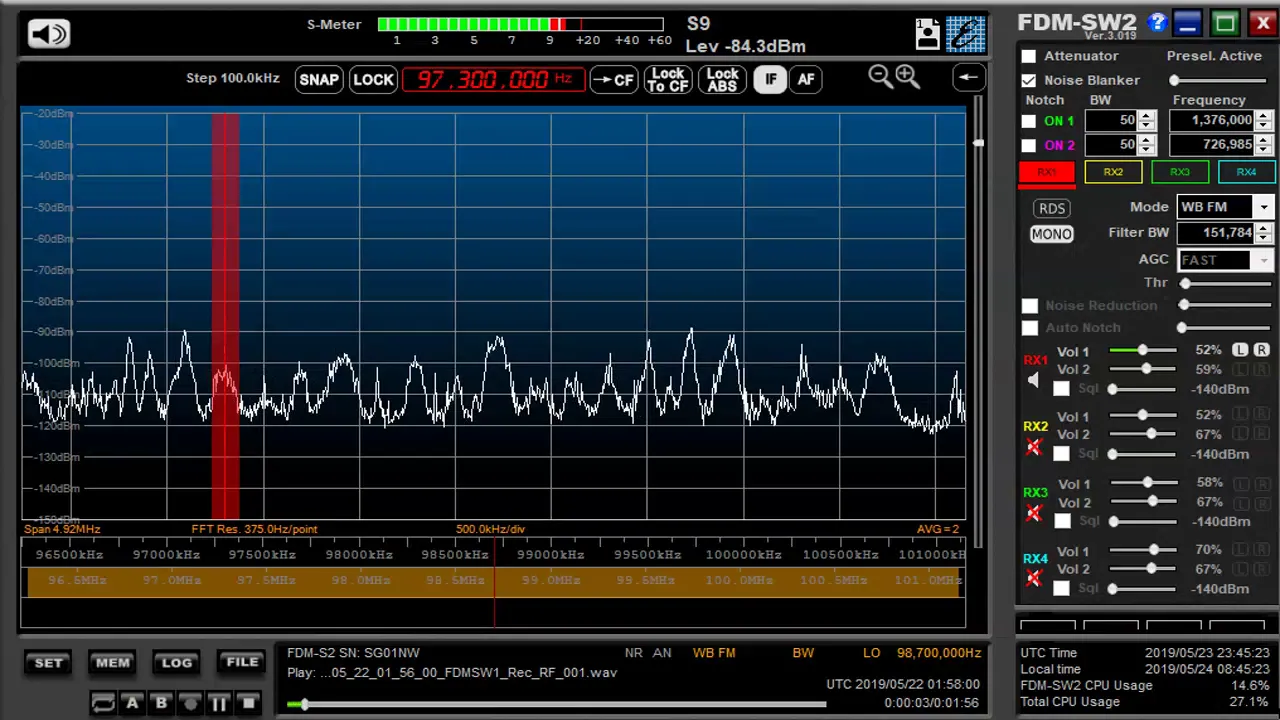Set loop point B
Image resolution: width=1280 pixels, height=720 pixels.
pyautogui.click(x=161, y=703)
